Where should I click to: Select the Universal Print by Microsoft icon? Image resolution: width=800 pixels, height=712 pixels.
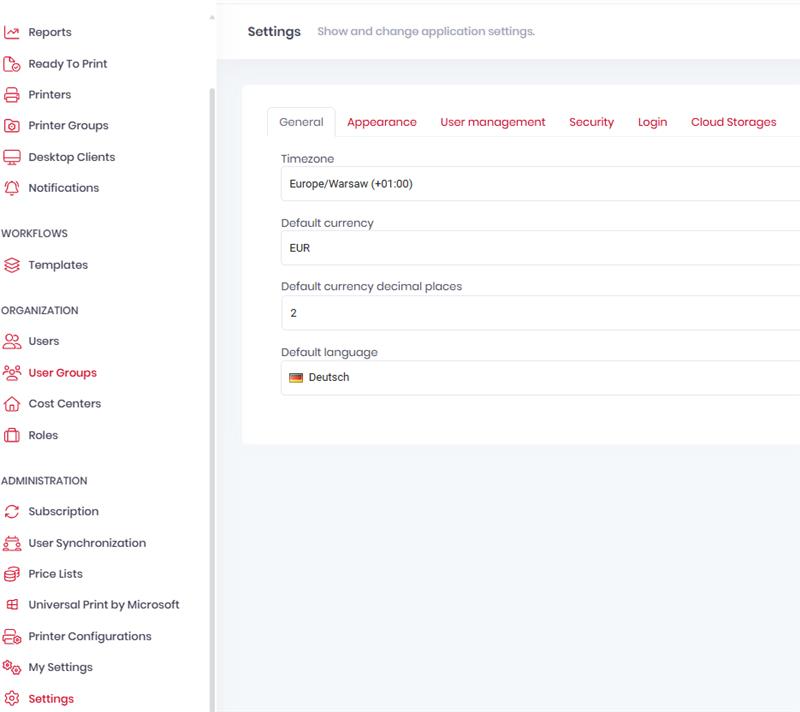tap(12, 605)
